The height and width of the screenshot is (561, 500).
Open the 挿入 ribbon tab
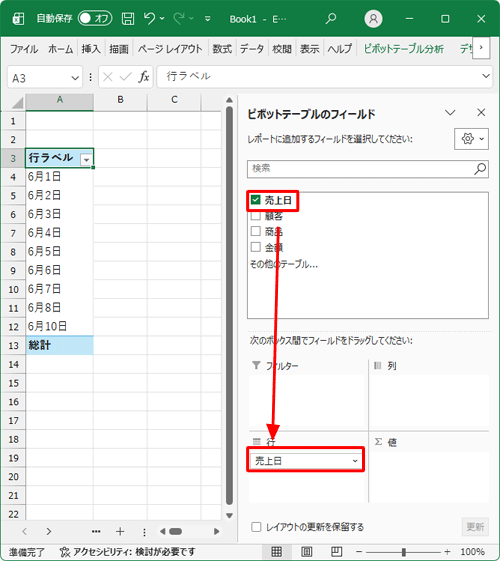(91, 49)
